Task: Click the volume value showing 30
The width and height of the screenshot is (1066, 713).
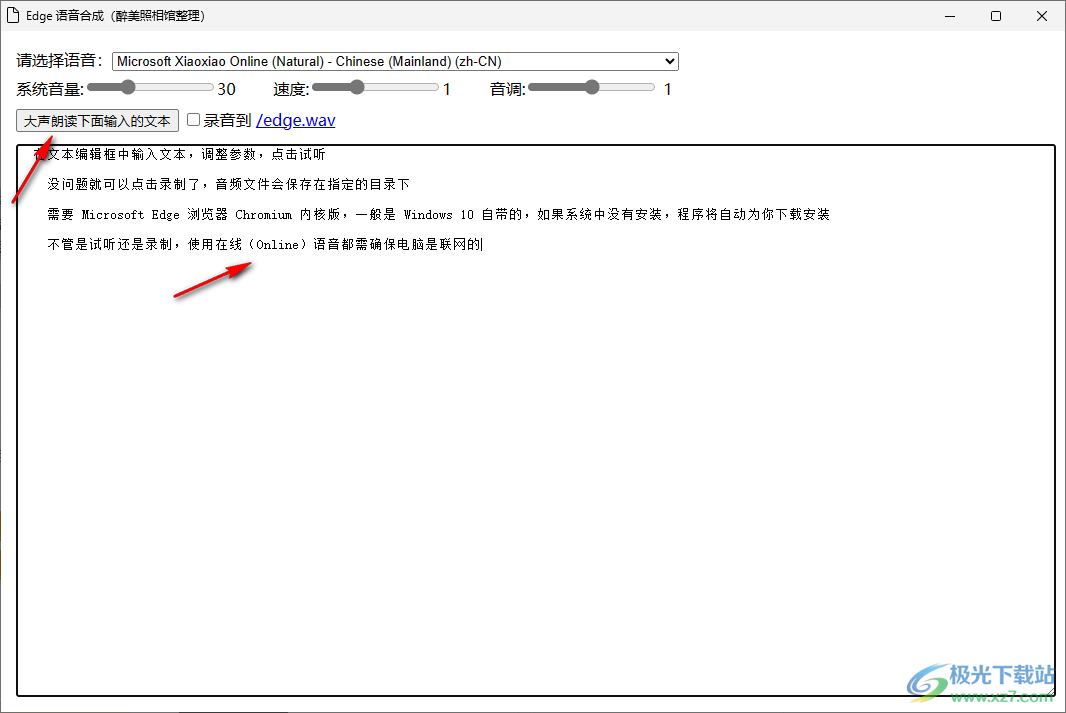Action: pos(226,89)
